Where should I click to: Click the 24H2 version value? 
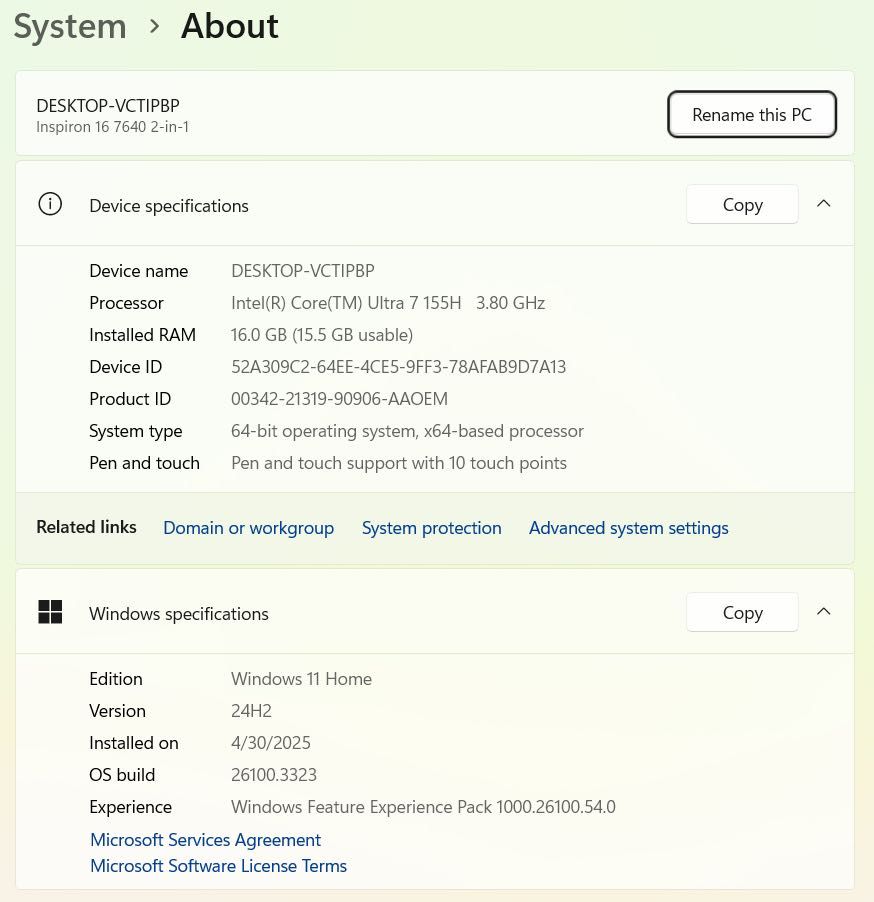[x=251, y=711]
